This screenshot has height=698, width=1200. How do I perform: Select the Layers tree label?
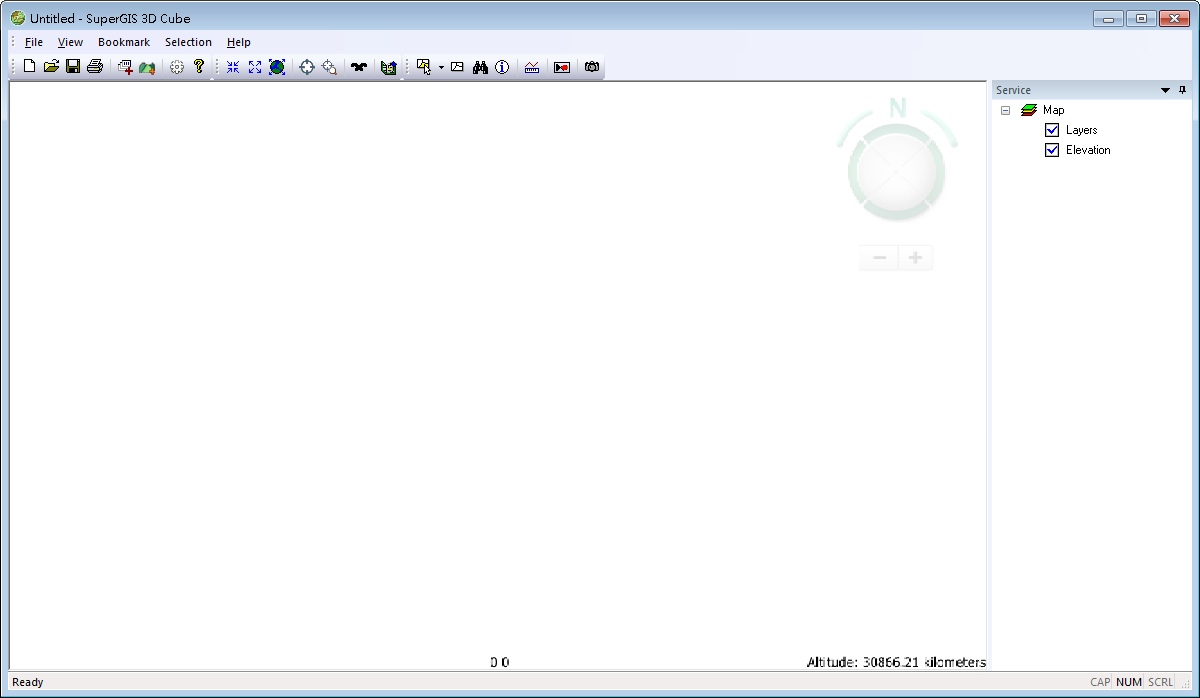[x=1082, y=130]
